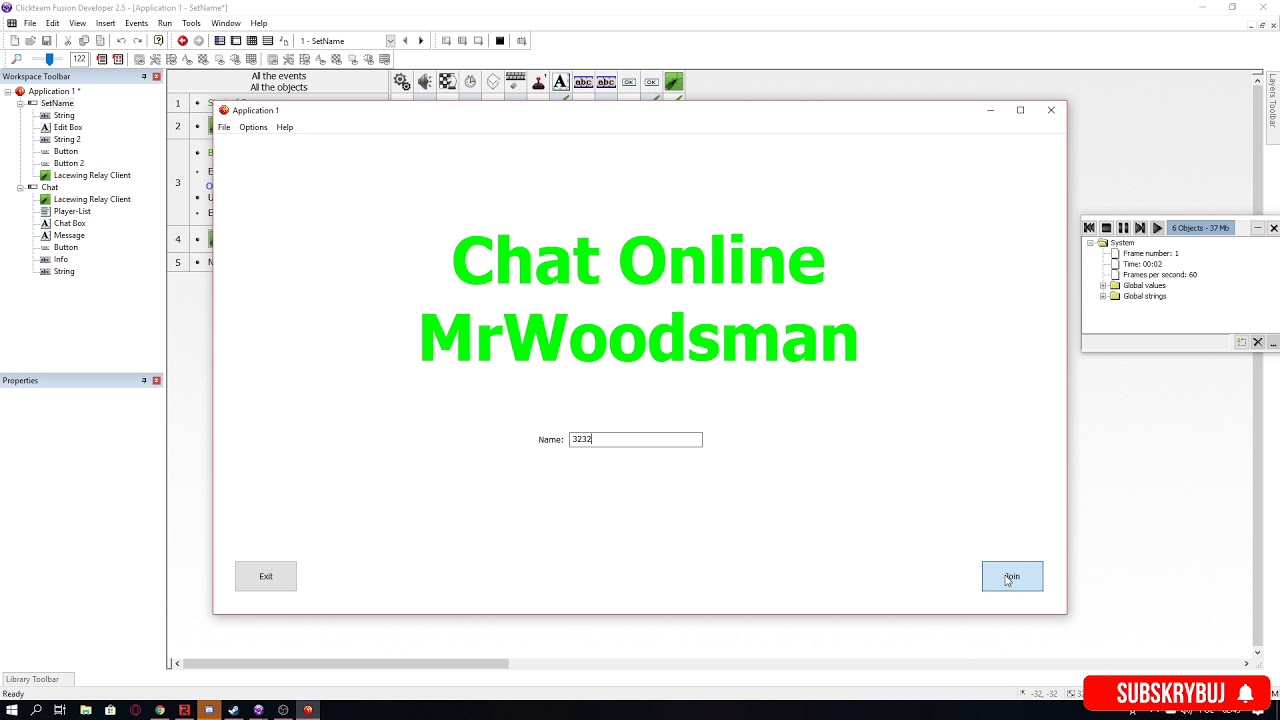Click the Steam icon in the Windows taskbar

coord(234,710)
